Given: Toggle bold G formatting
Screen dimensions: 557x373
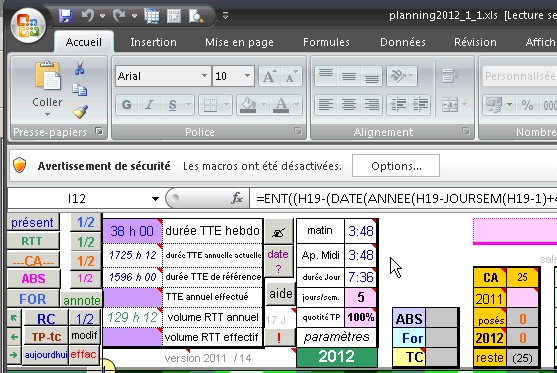Looking at the screenshot, I should pos(126,105).
